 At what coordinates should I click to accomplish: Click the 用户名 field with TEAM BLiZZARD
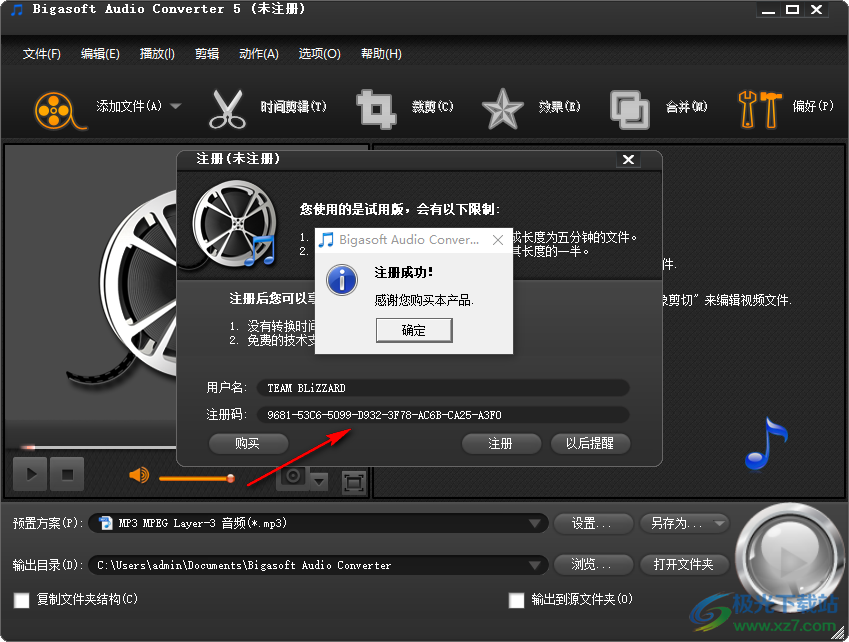tap(442, 388)
